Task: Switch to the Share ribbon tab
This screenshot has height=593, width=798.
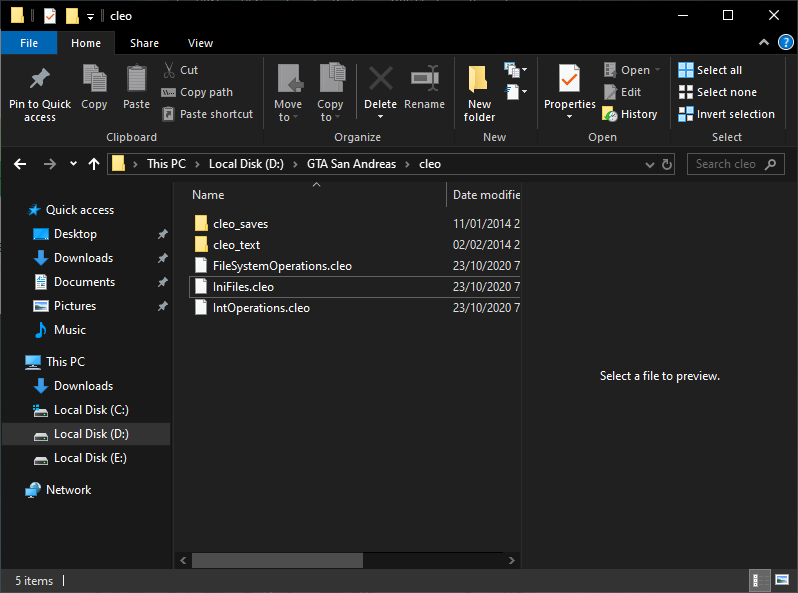Action: click(145, 43)
